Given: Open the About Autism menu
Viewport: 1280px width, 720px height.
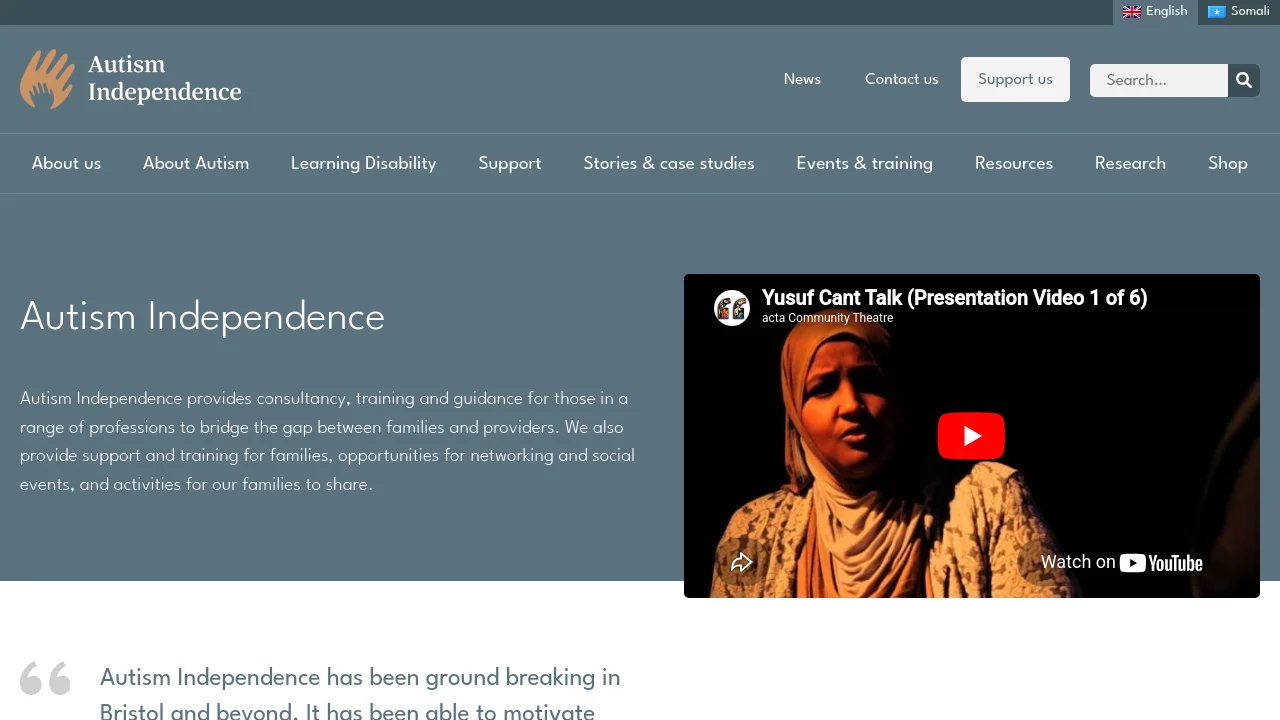Looking at the screenshot, I should pyautogui.click(x=196, y=163).
